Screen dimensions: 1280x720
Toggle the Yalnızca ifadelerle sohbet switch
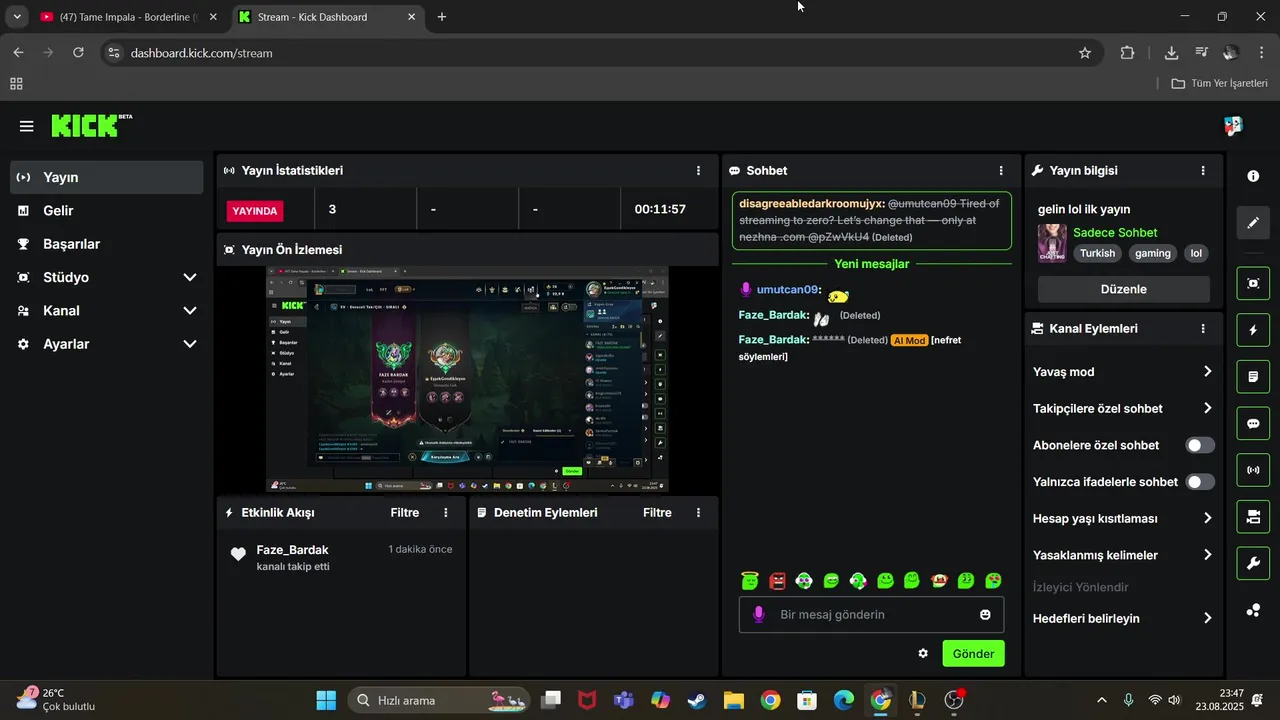pos(1200,482)
